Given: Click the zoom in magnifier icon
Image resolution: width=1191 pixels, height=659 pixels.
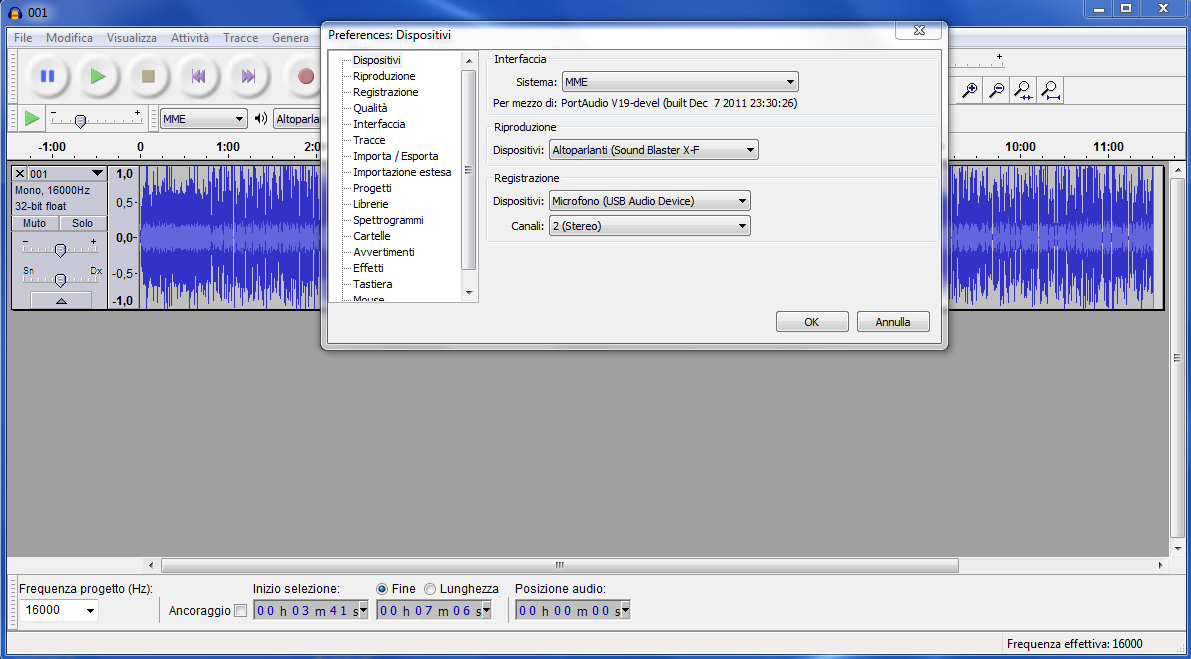Looking at the screenshot, I should (969, 91).
